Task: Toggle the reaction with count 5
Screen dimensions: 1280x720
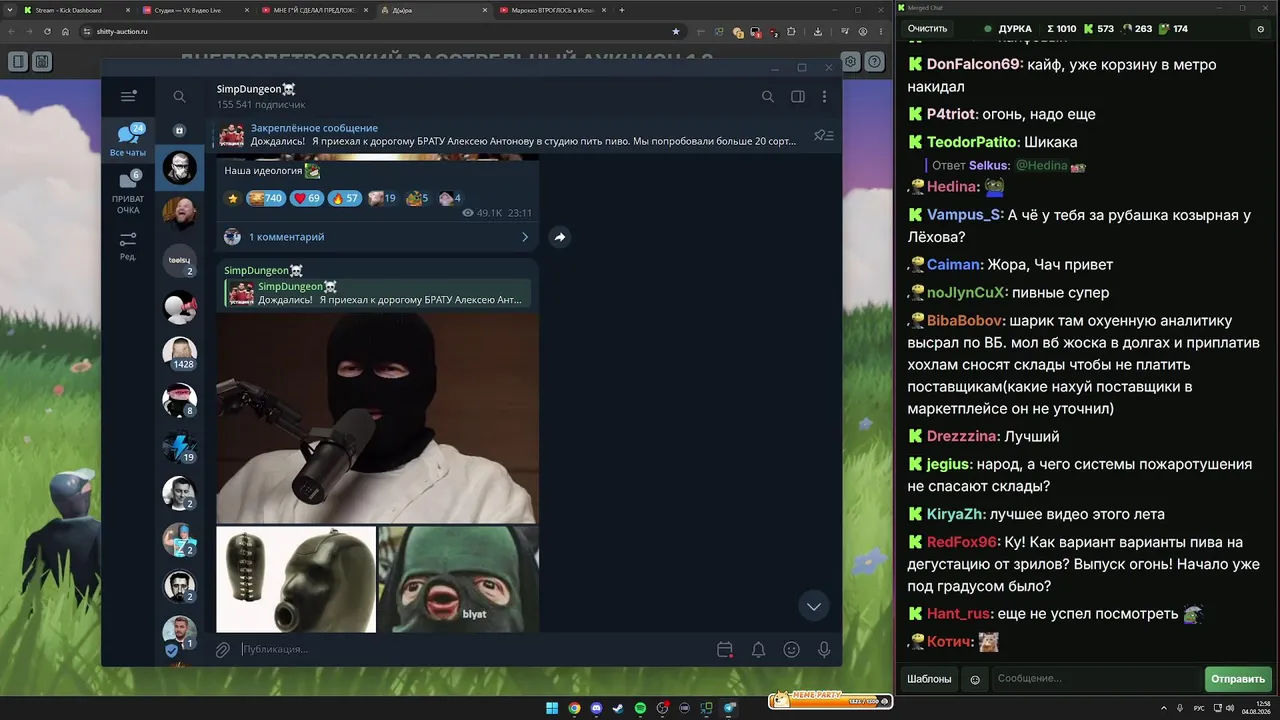Action: click(417, 198)
